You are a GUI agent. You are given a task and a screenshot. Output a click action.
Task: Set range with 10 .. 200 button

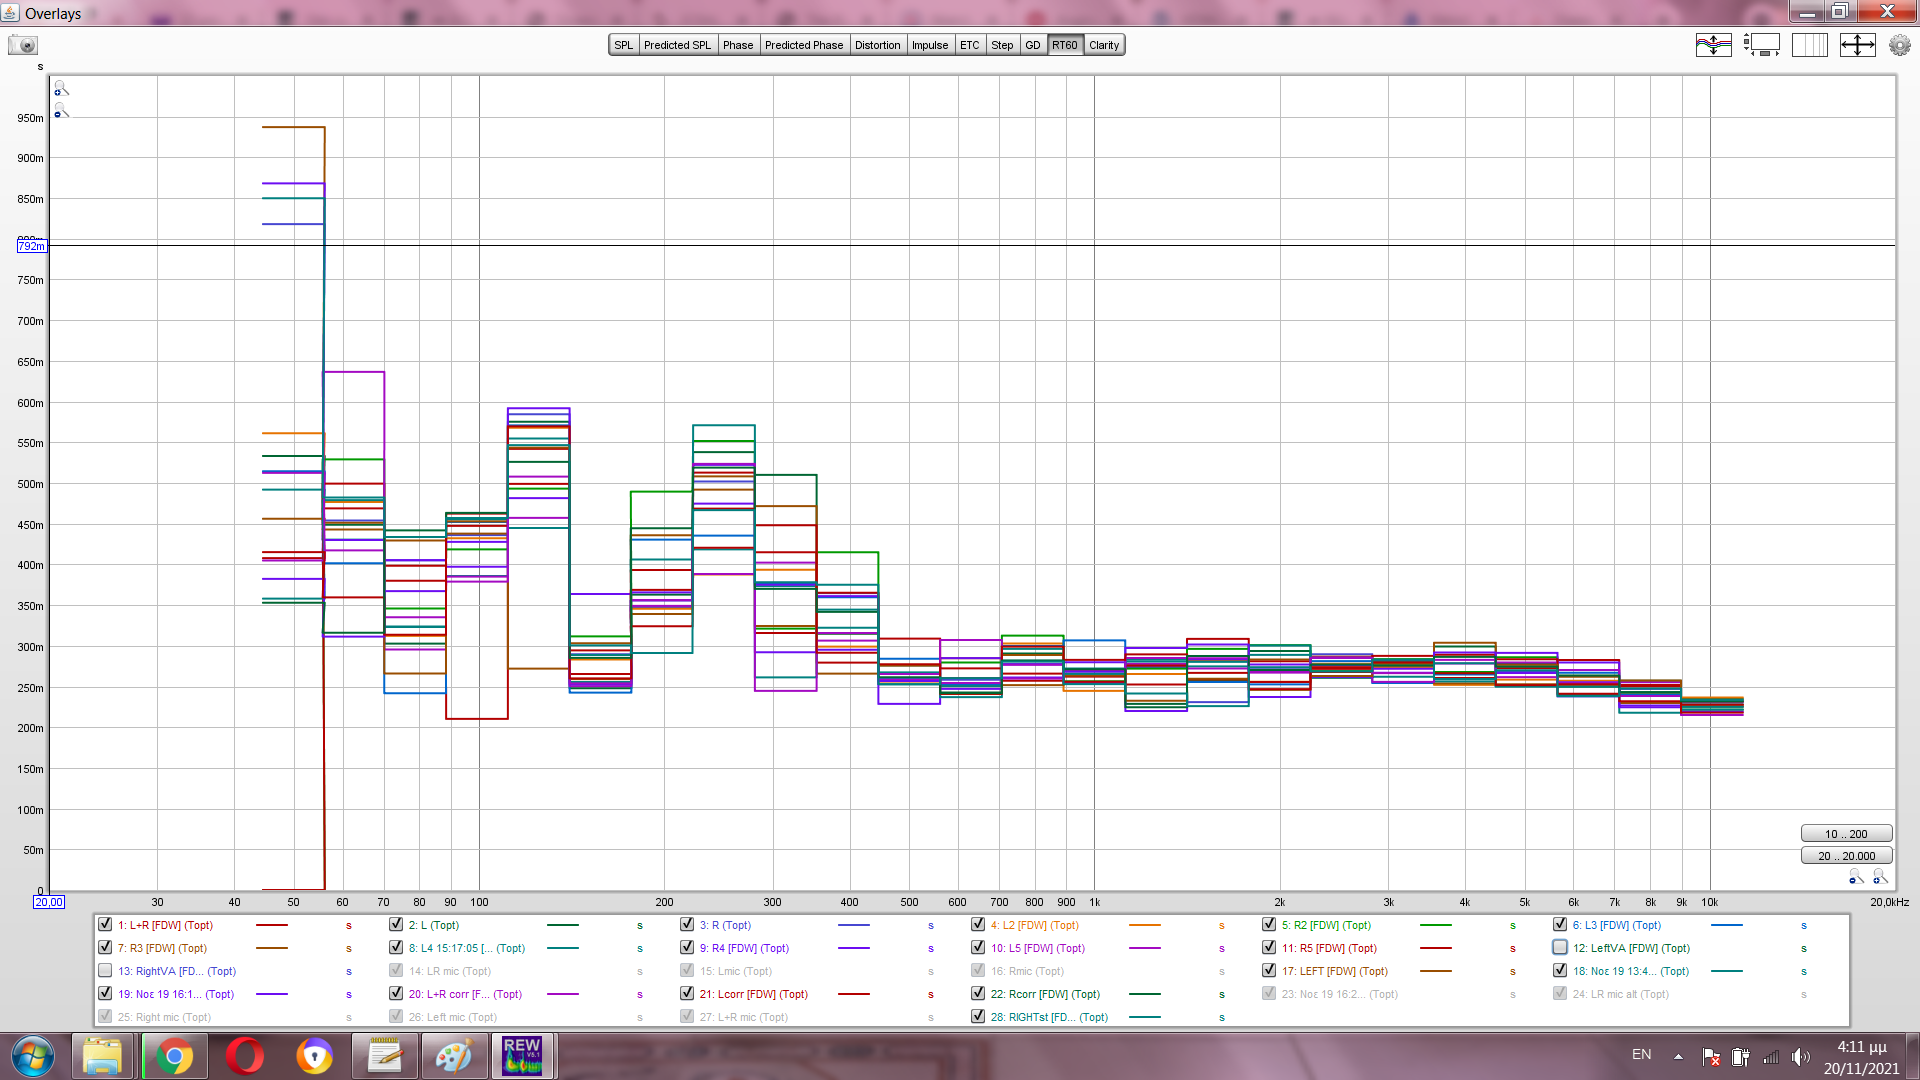tap(1845, 834)
